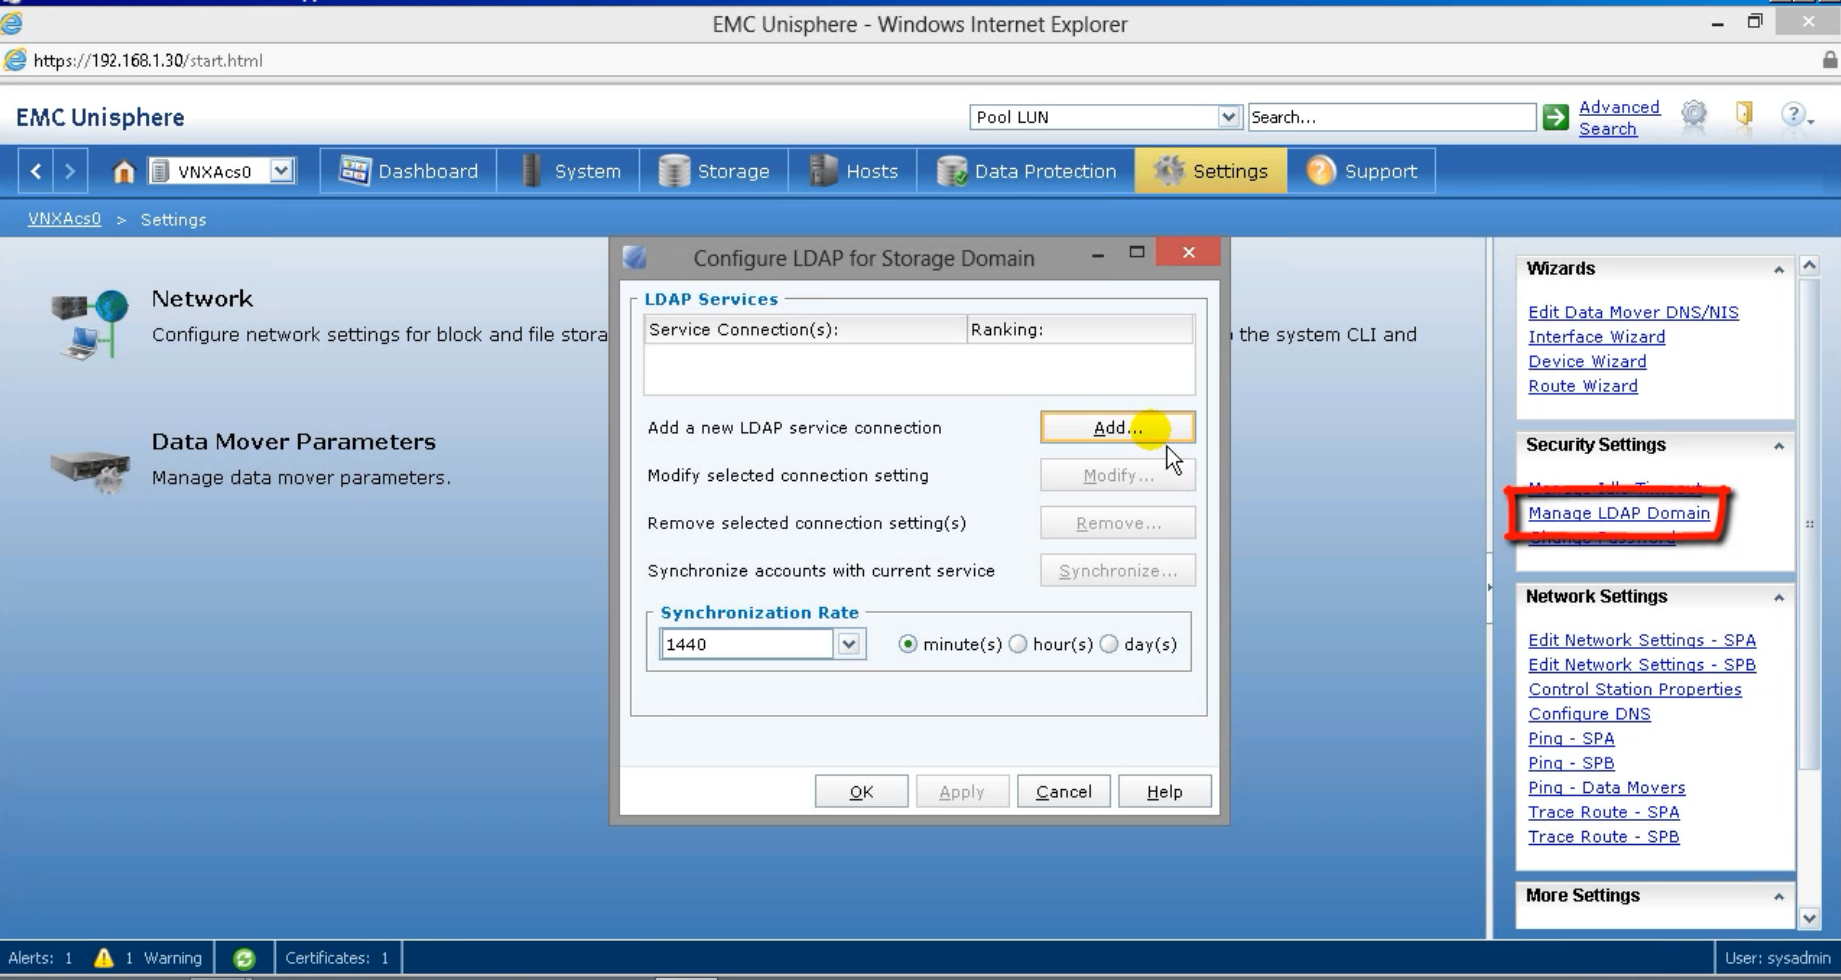Launch the Device Wizard link
The image size is (1841, 980).
[1587, 361]
